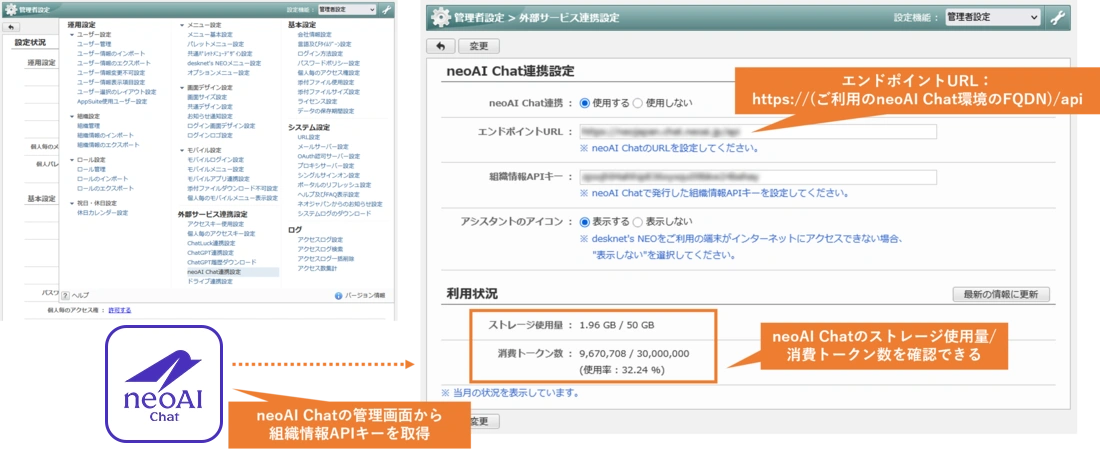Click the back arrow button beside the top 変更 button

point(440,47)
